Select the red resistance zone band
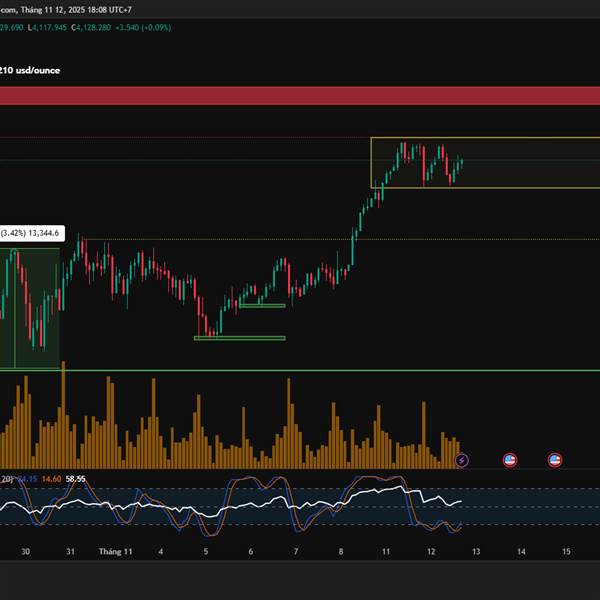The width and height of the screenshot is (600, 600). point(300,96)
